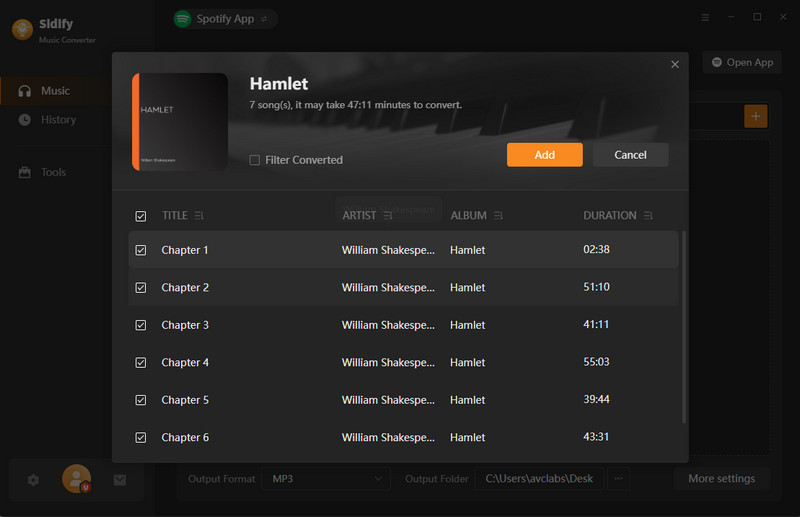Click the Hamlet album cover thumbnail
Screen dimensions: 800x517
[x=180, y=121]
